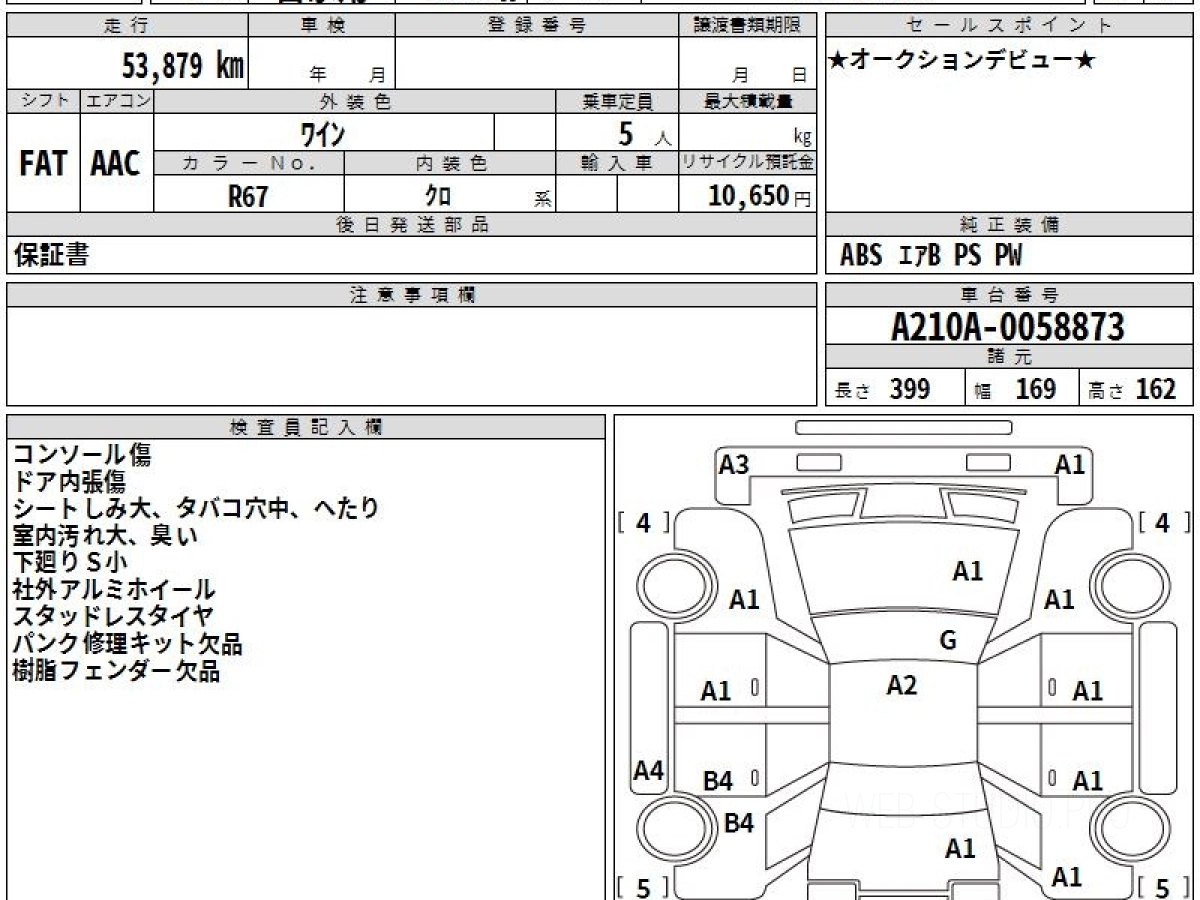1200x900 pixels.
Task: Select the 走行 header cell
Action: pos(127,26)
